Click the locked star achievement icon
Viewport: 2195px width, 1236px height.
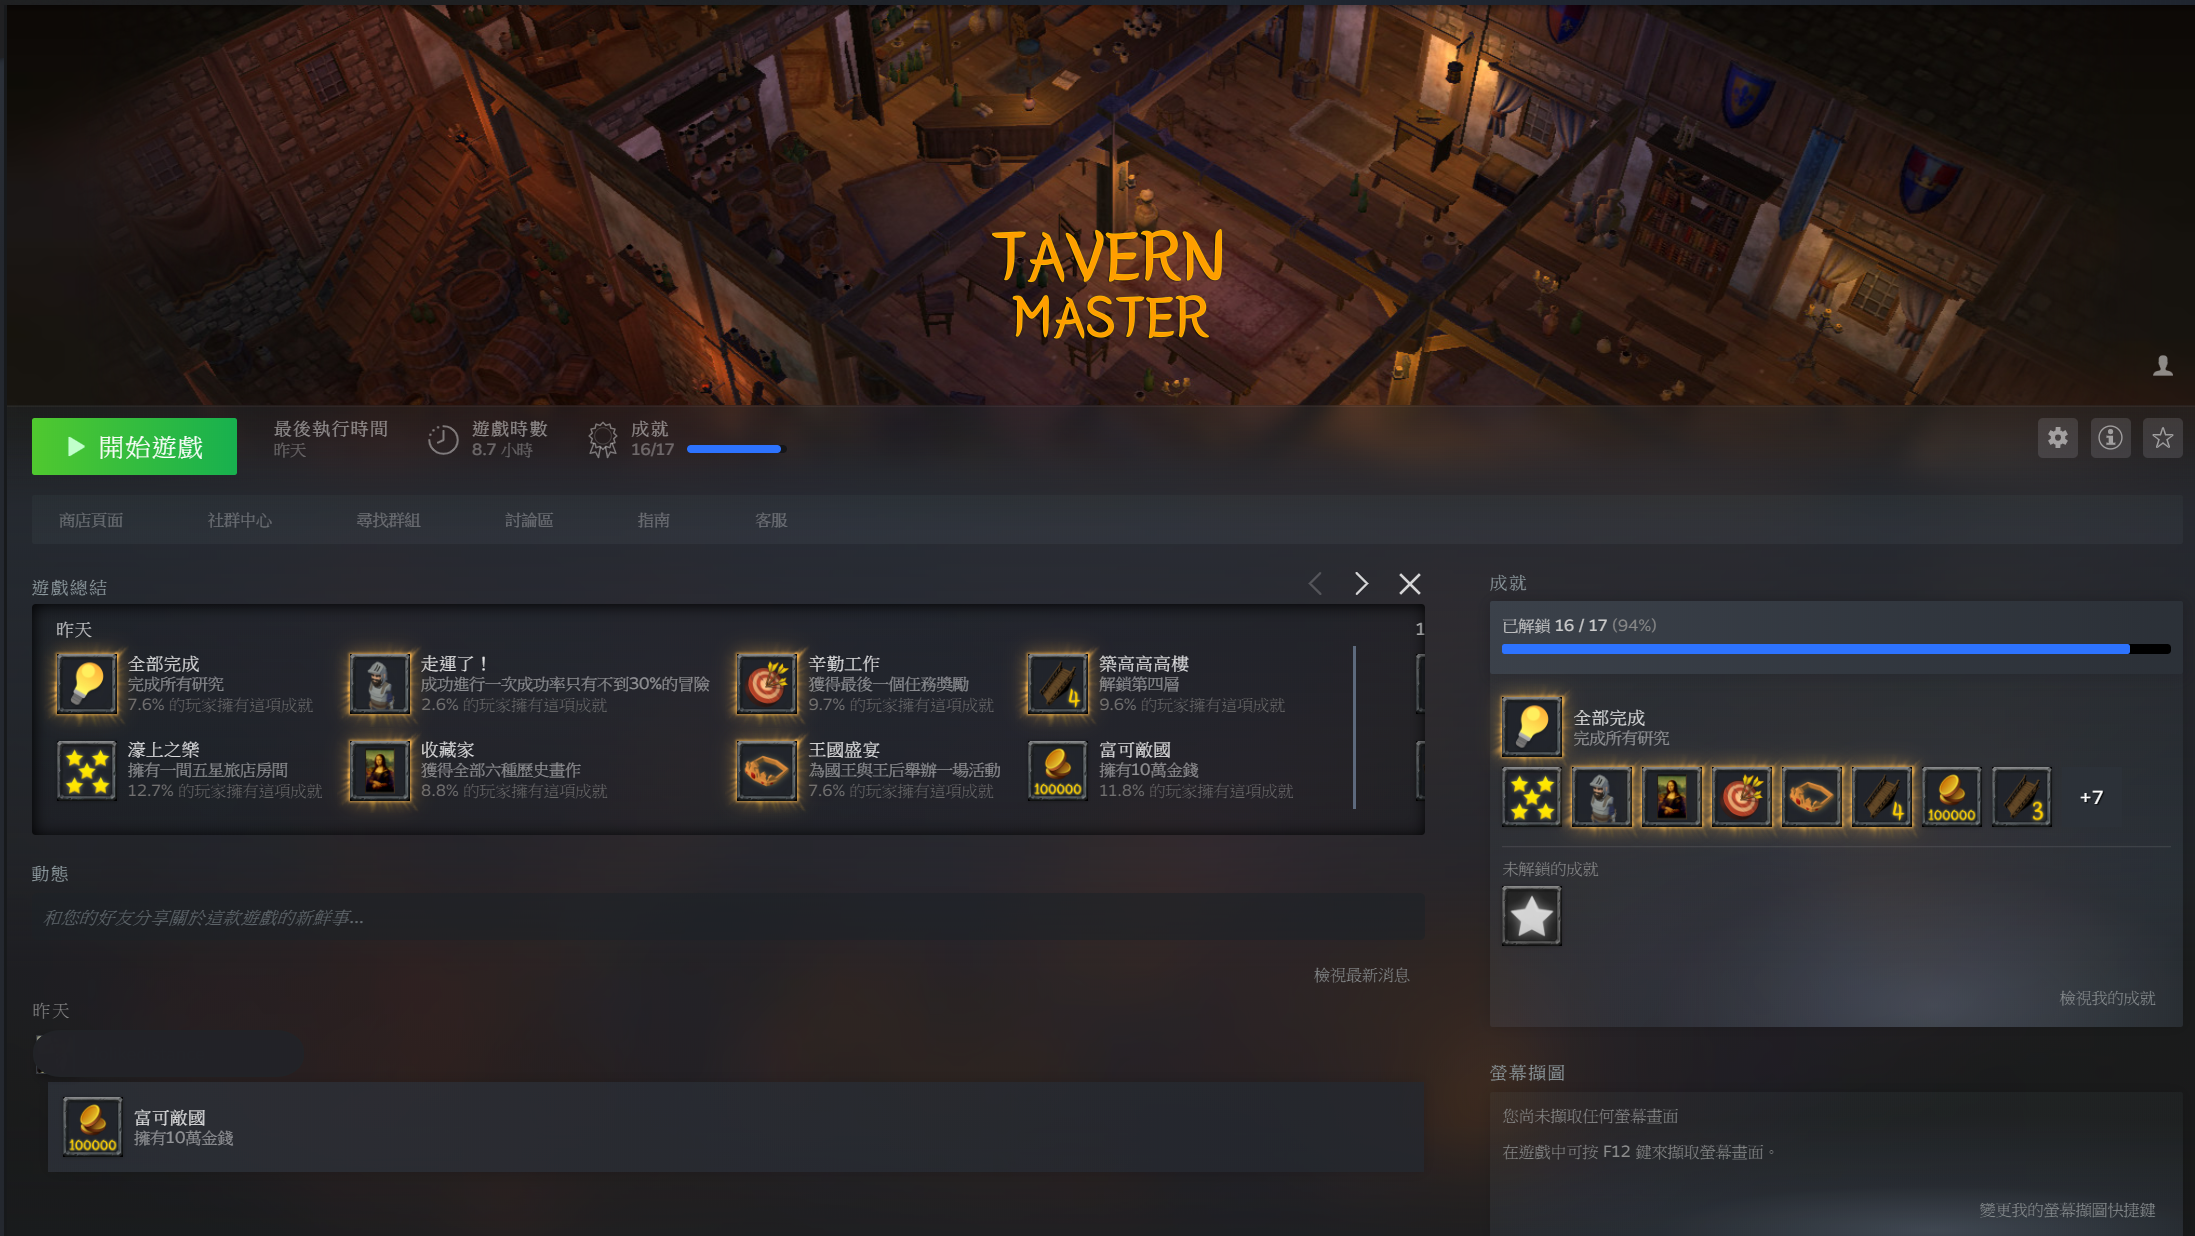click(x=1532, y=916)
